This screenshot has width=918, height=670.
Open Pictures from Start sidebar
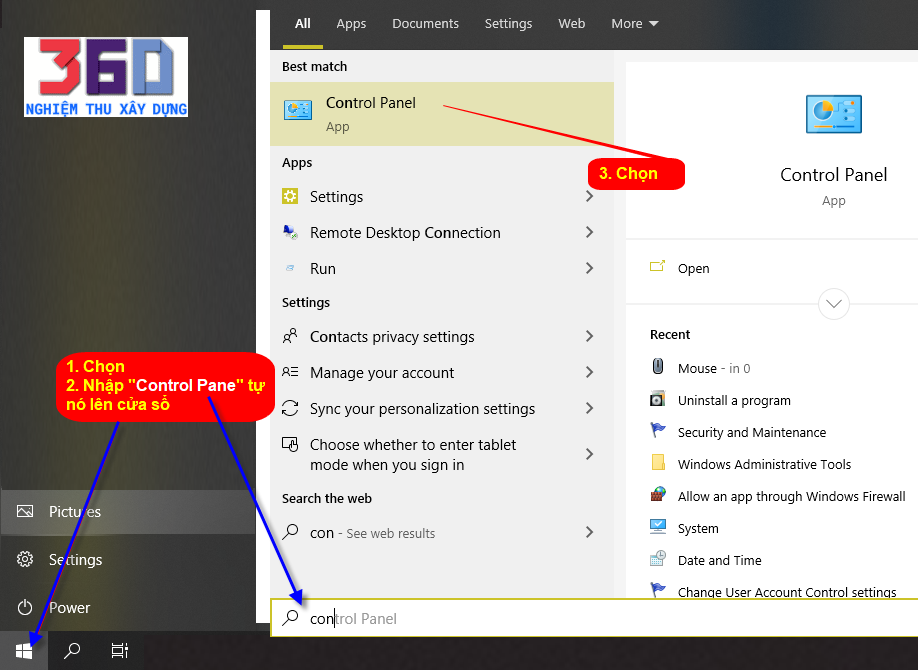(74, 512)
